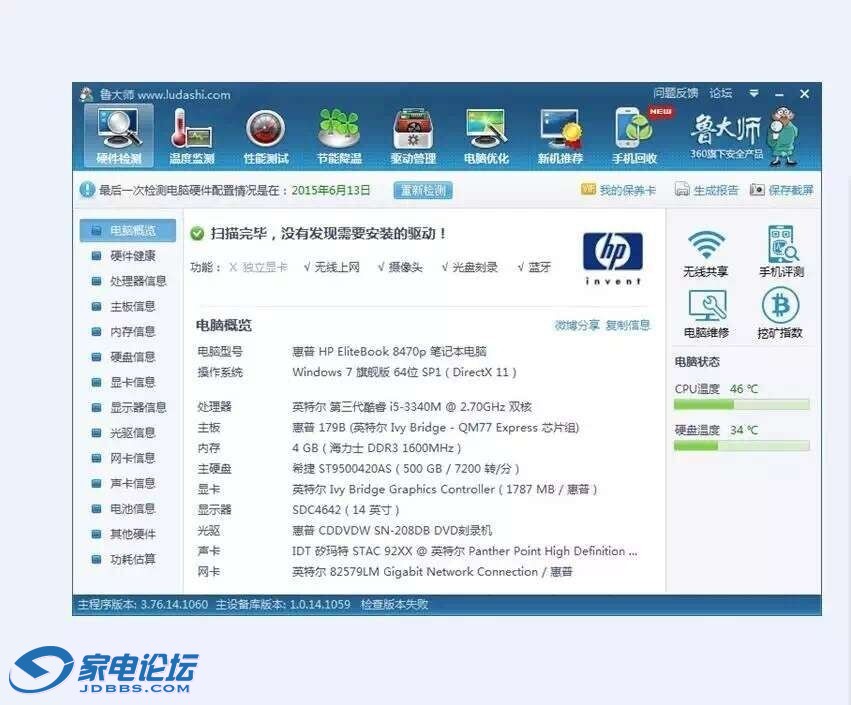This screenshot has width=851, height=705.
Task: Click the 电脑优化 PC optimization icon
Action: (x=486, y=134)
